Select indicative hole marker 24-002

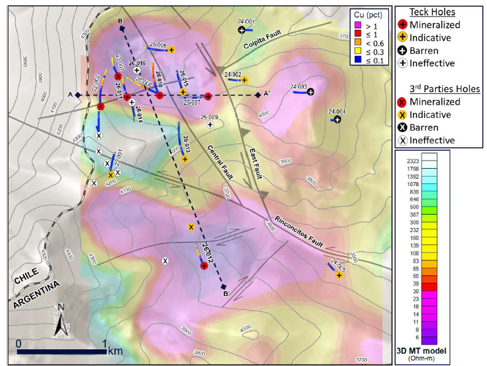pyautogui.click(x=244, y=80)
